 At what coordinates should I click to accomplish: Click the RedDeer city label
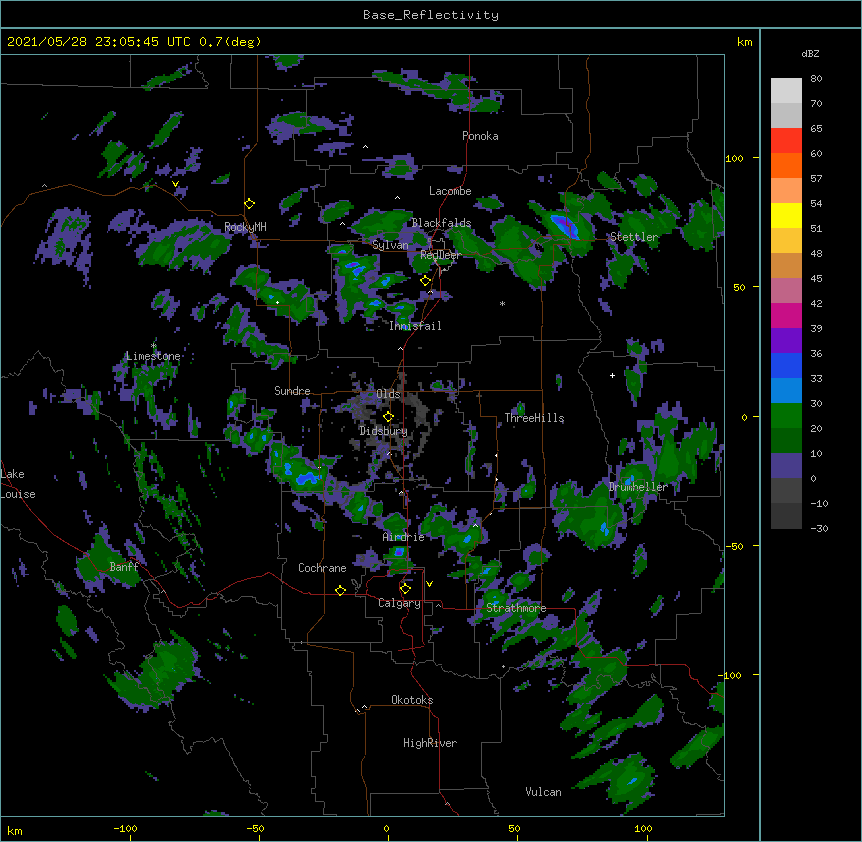(x=441, y=255)
